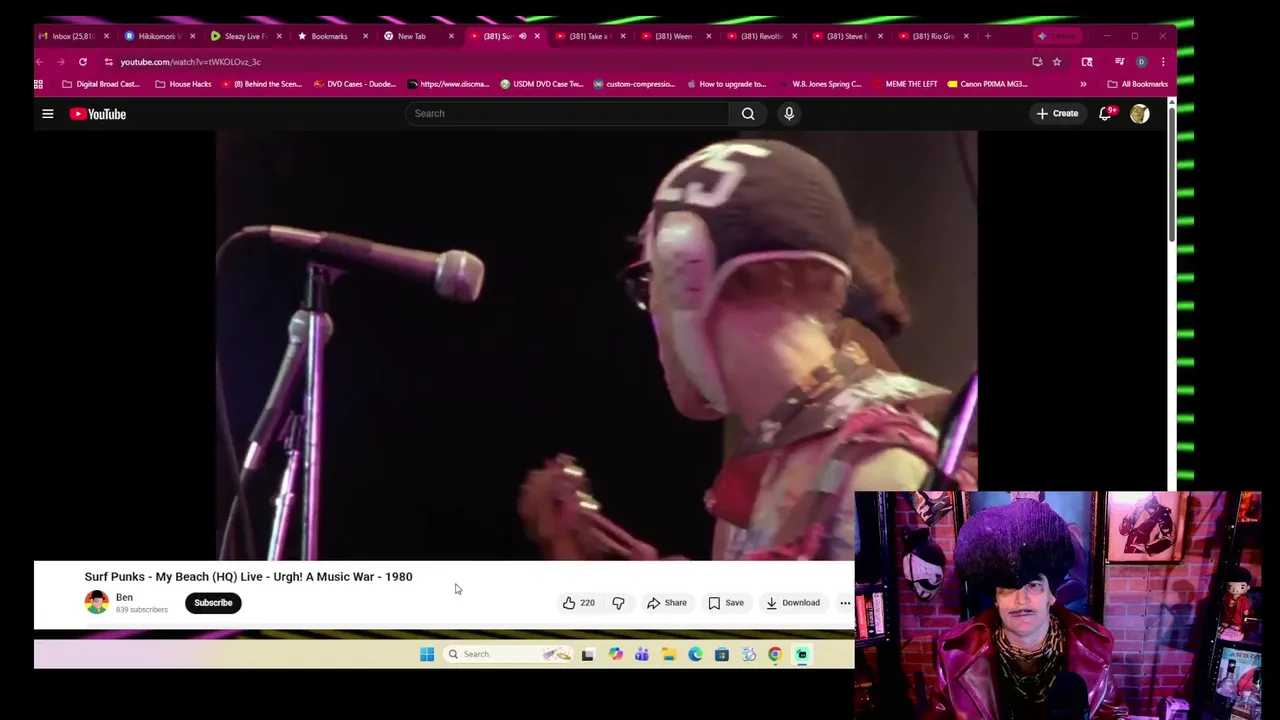1280x720 pixels.
Task: Open Google Chrome from the taskbar
Action: pyautogui.click(x=775, y=654)
